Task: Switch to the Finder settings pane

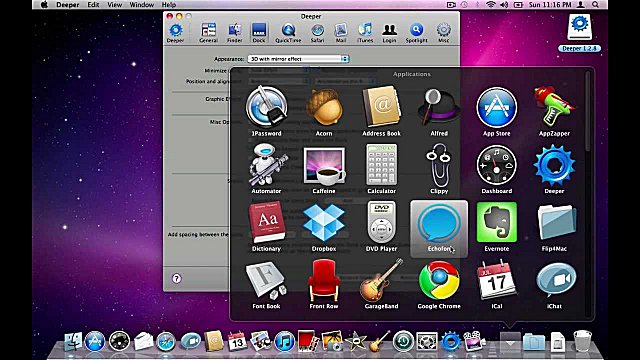Action: pyautogui.click(x=234, y=33)
